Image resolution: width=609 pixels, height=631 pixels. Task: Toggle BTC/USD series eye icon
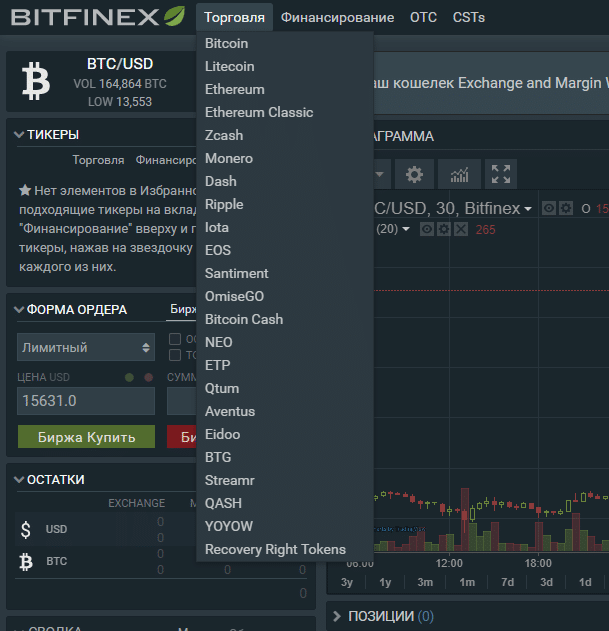point(548,208)
